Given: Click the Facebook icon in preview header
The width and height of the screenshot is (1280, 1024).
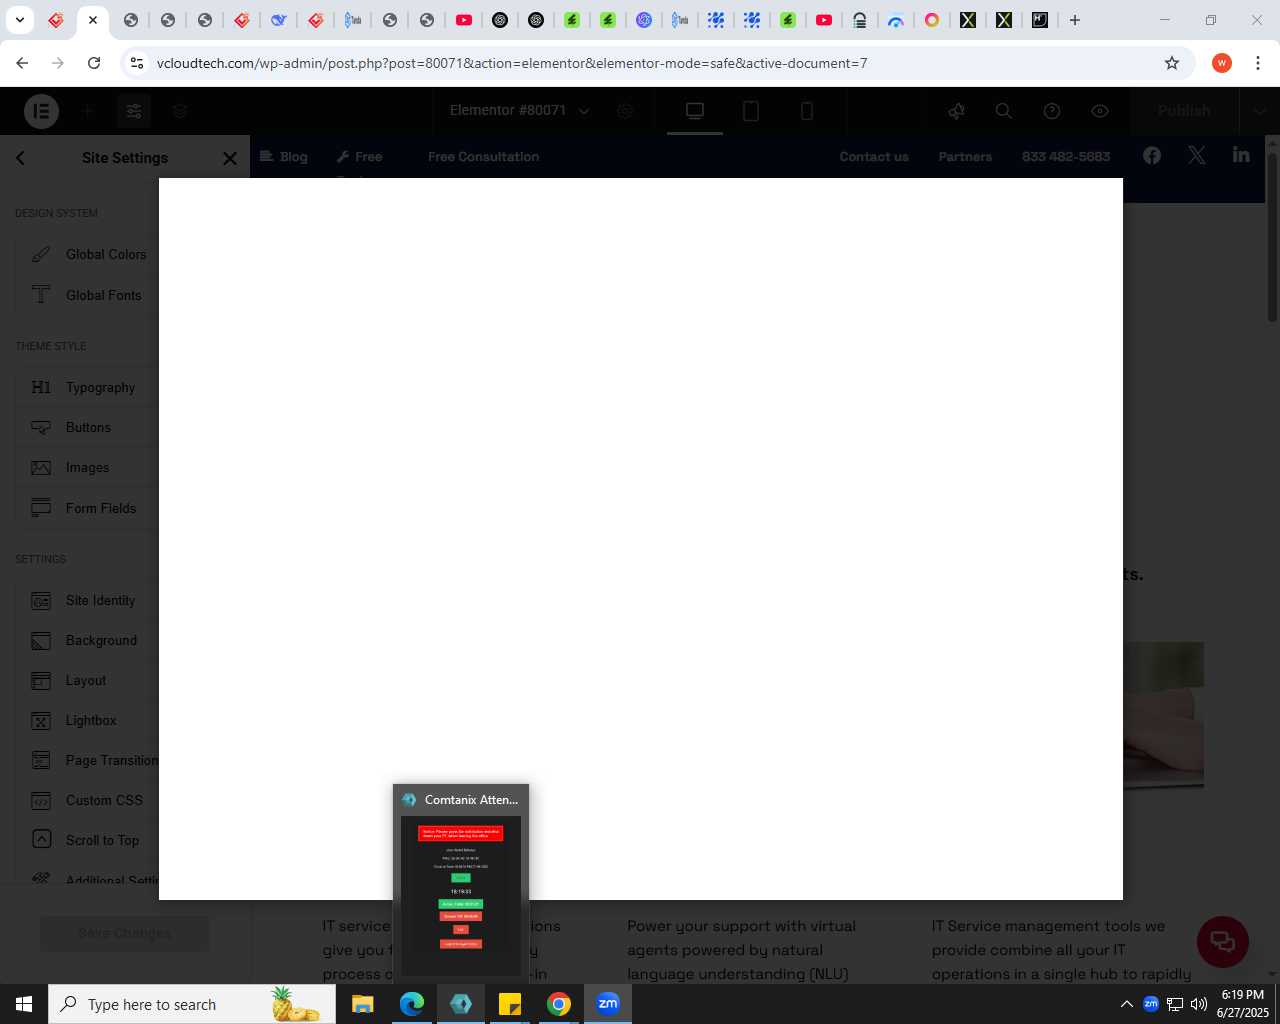Looking at the screenshot, I should tap(1152, 155).
